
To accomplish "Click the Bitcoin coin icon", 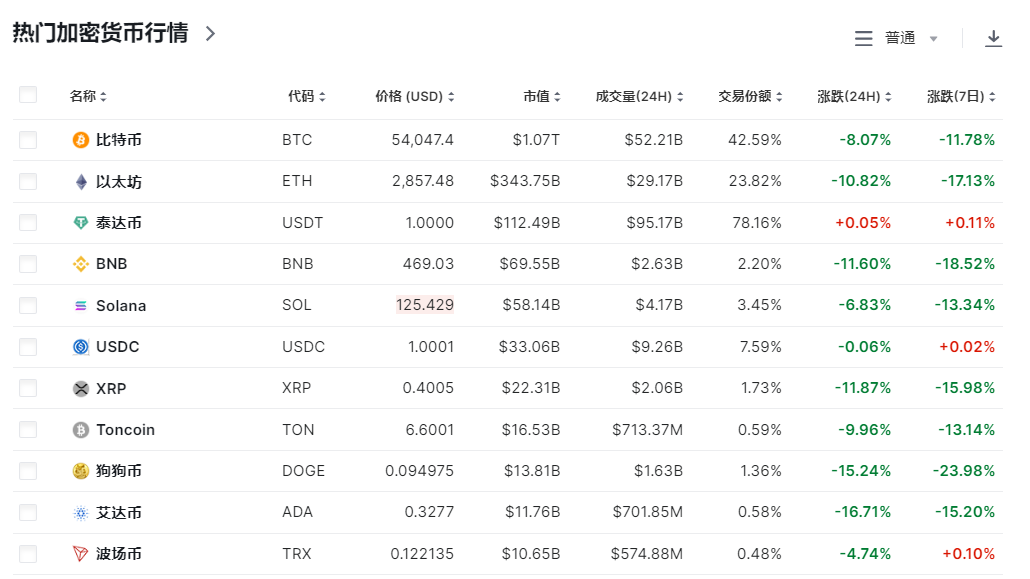I will 81,140.
